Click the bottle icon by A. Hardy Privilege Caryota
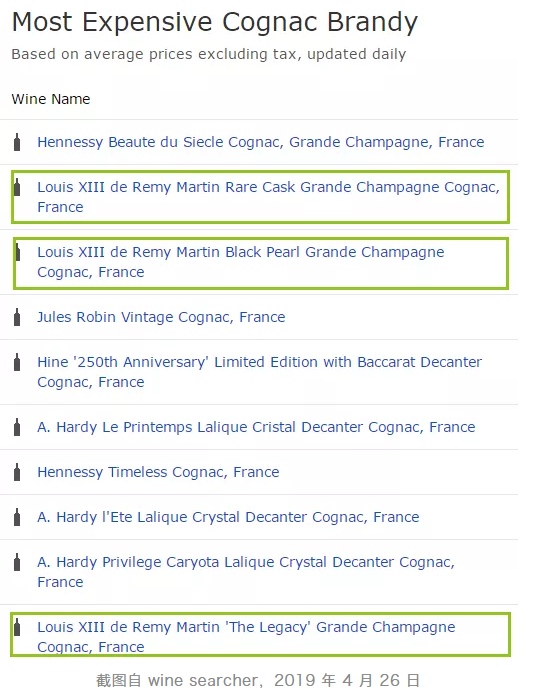Screen dimensions: 555x698 pos(17,562)
